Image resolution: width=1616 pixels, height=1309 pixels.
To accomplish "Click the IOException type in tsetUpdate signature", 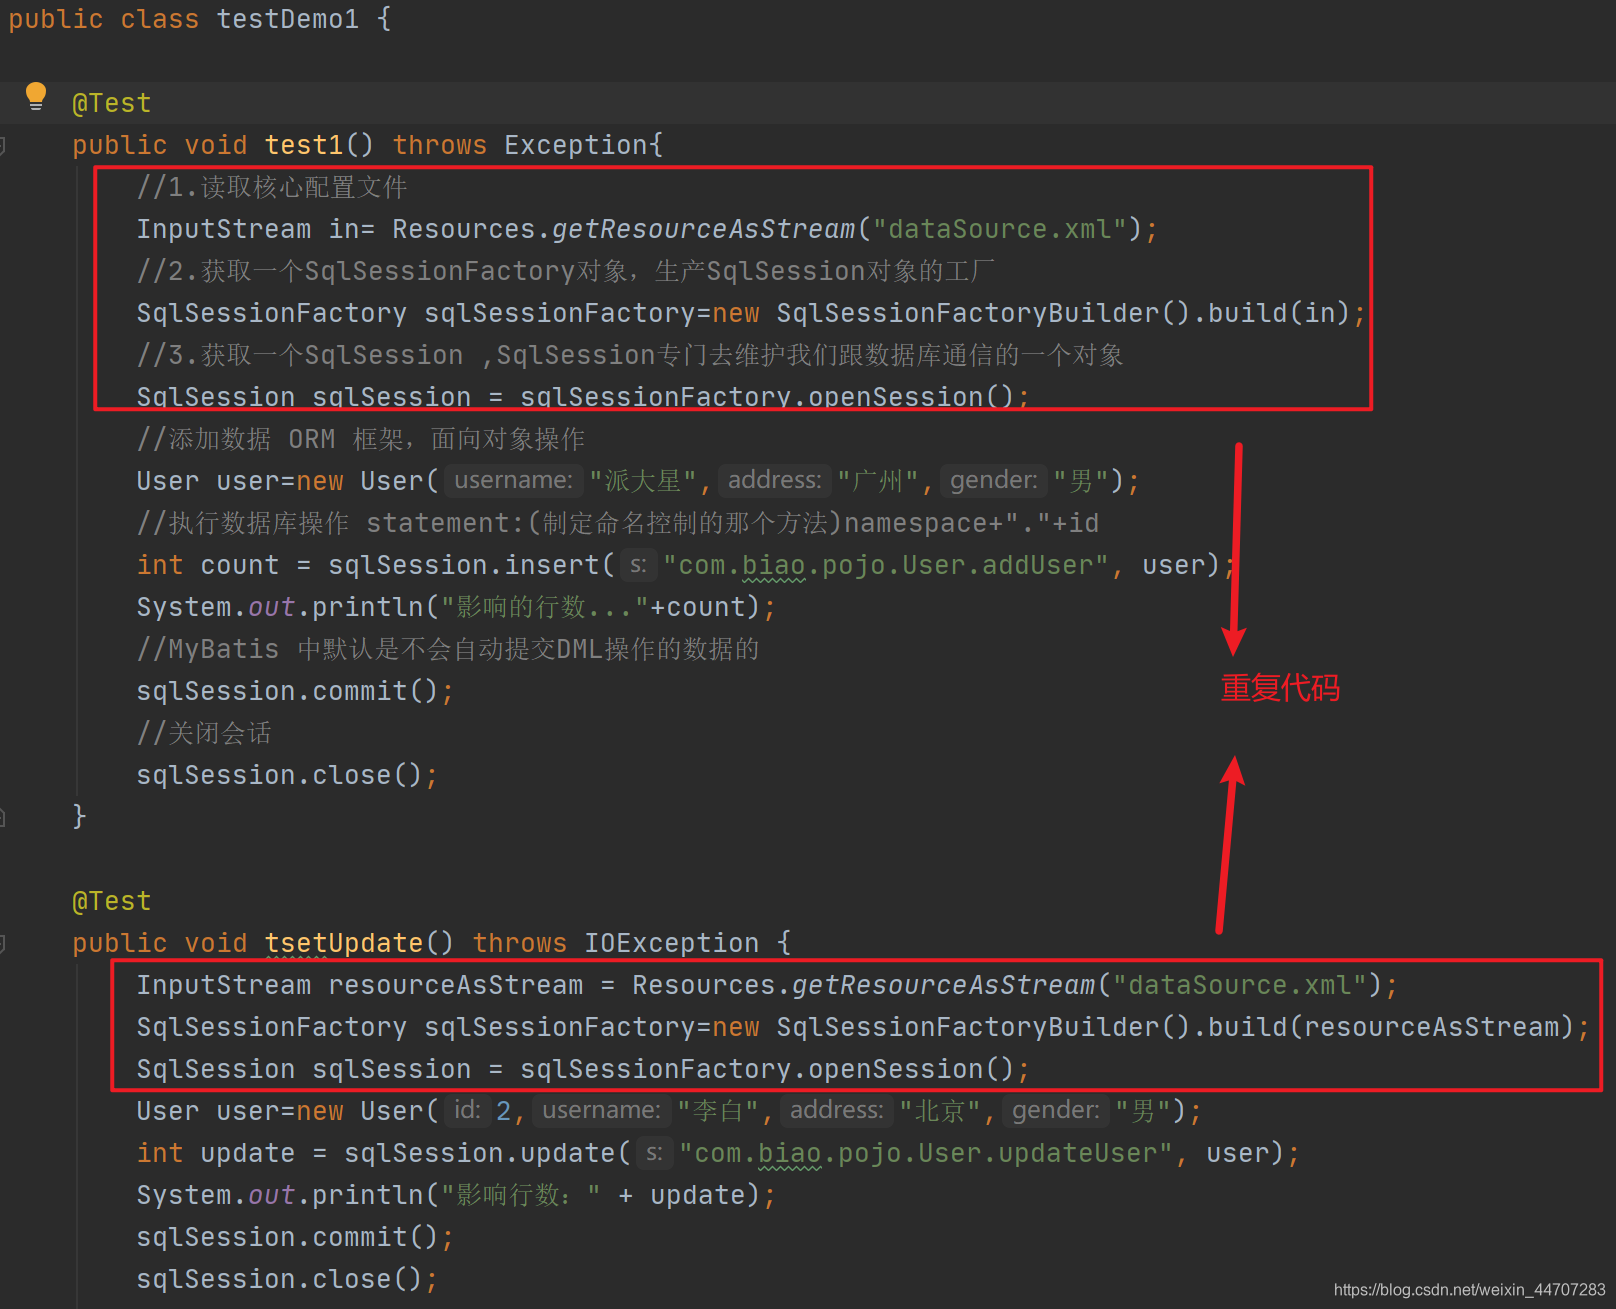I will click(672, 943).
